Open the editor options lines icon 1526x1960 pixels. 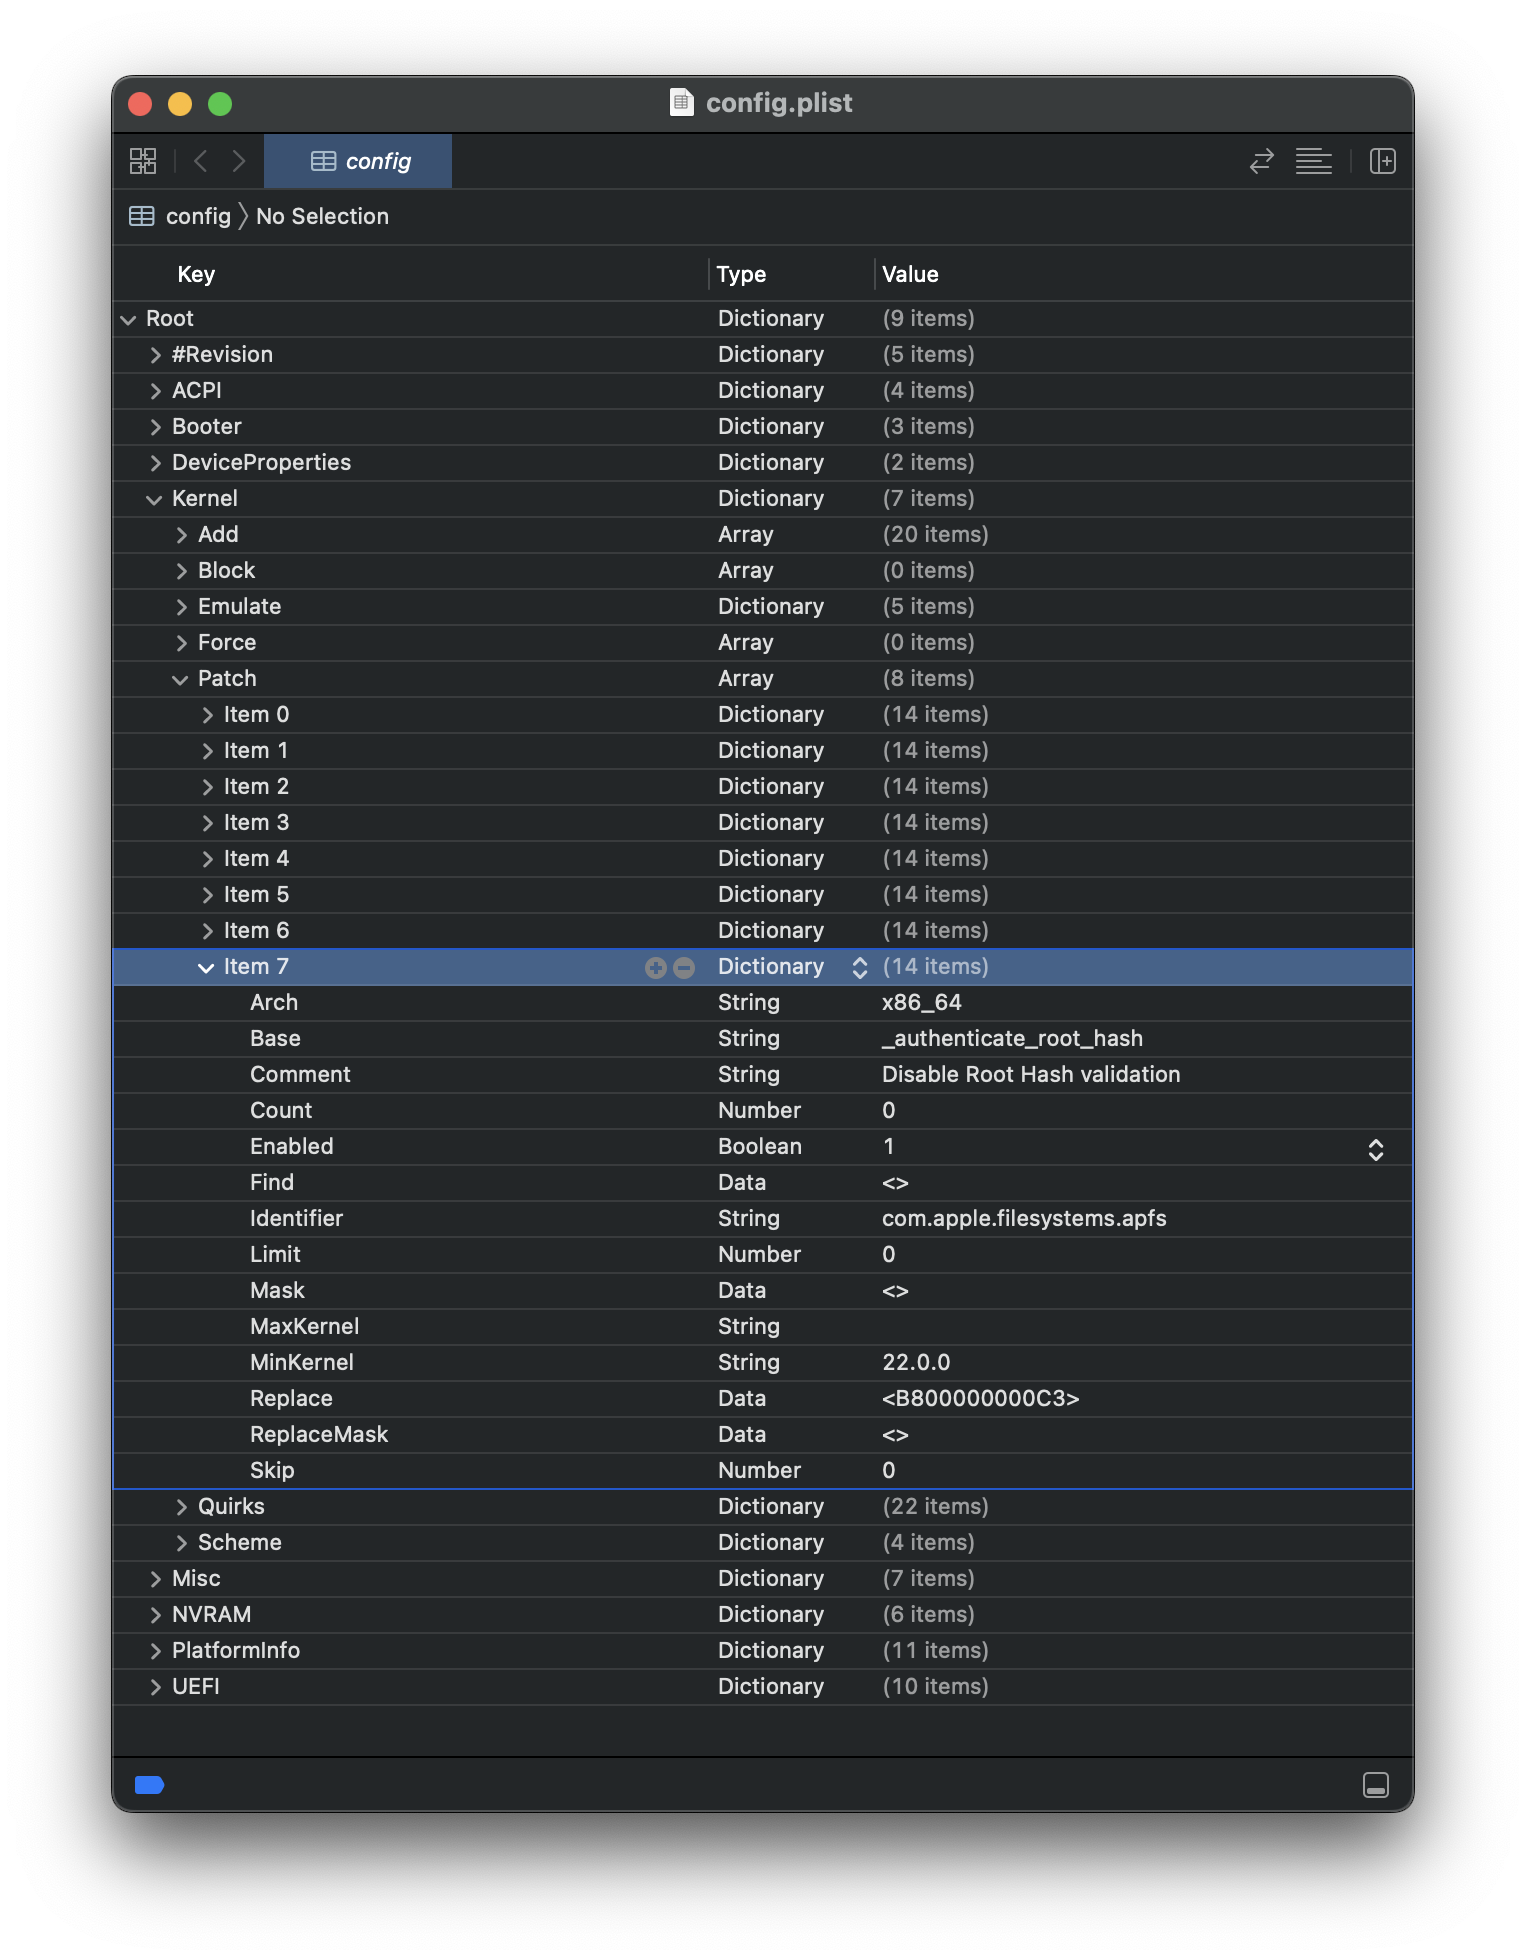(1313, 161)
